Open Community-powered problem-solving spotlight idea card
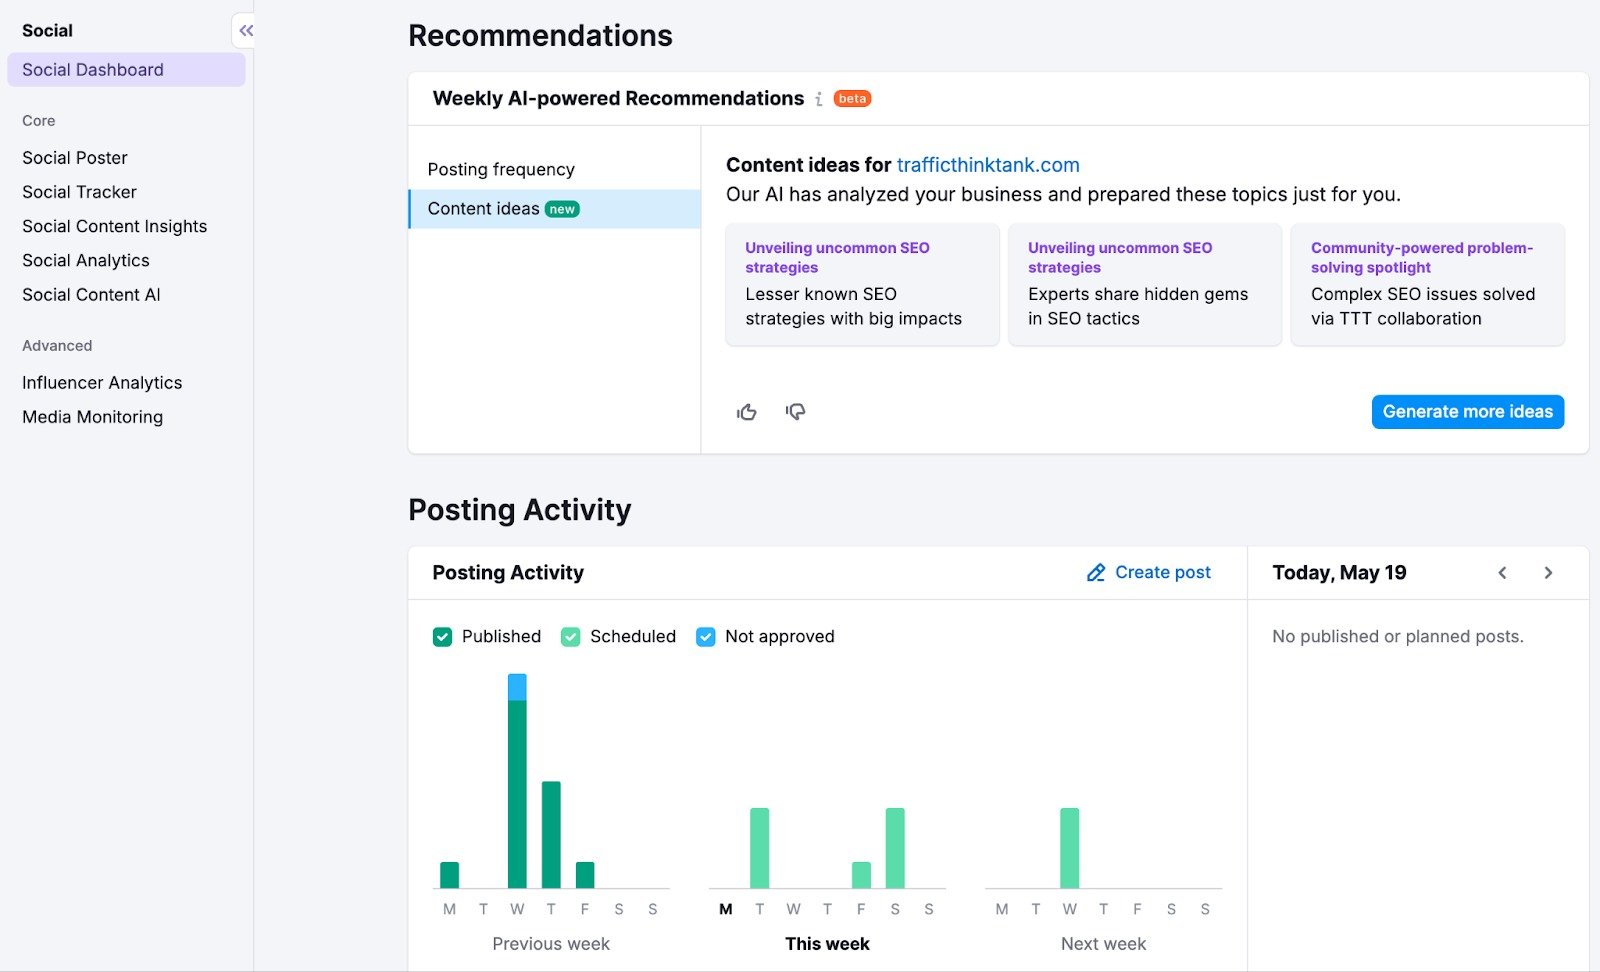Viewport: 1600px width, 972px height. click(x=1427, y=284)
